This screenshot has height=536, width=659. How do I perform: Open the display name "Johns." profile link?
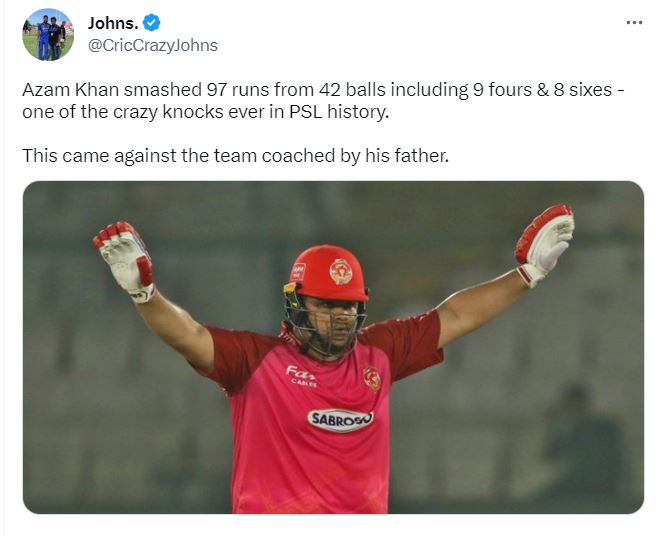[x=113, y=24]
